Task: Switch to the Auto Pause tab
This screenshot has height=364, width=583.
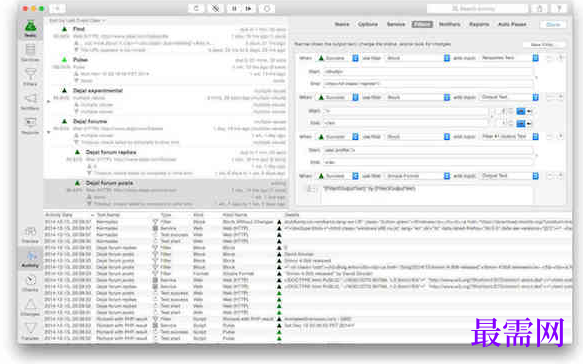Action: click(512, 24)
